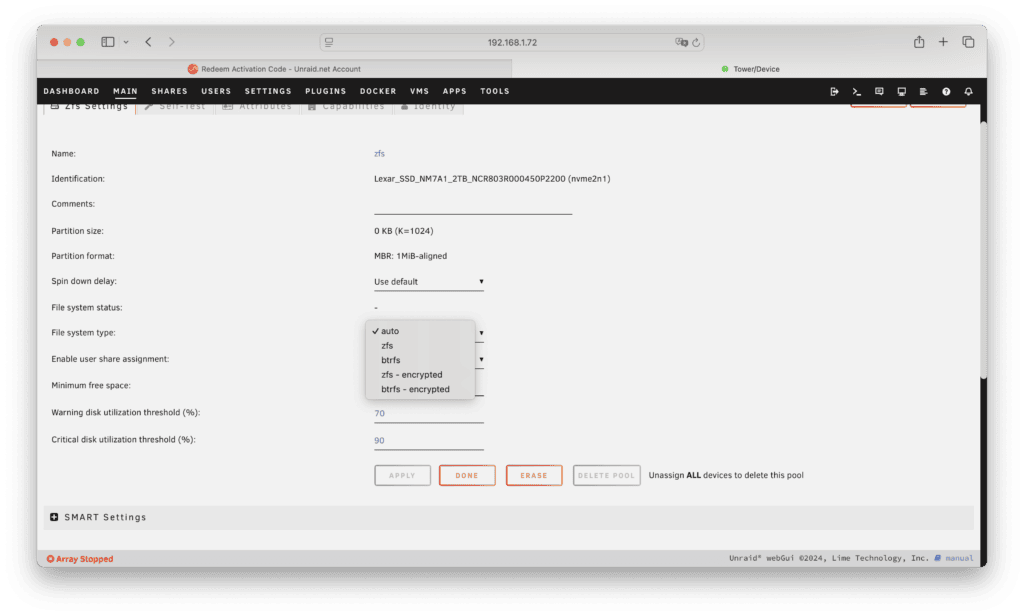Open the notifications bell icon
The image size is (1024, 616).
point(968,91)
